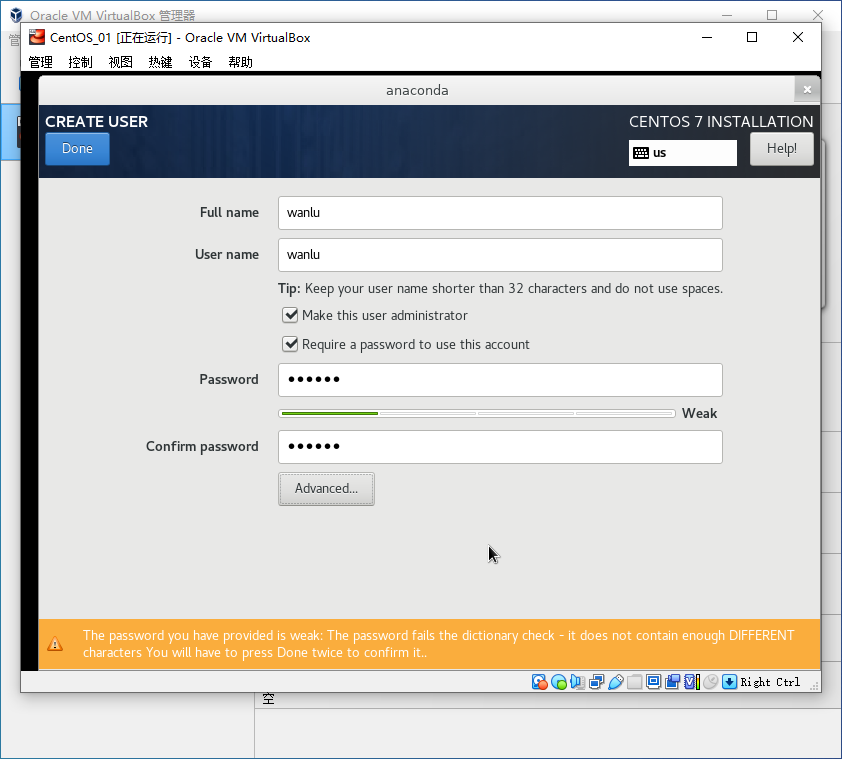
Task: Toggle Require a password checkbox
Action: click(290, 344)
